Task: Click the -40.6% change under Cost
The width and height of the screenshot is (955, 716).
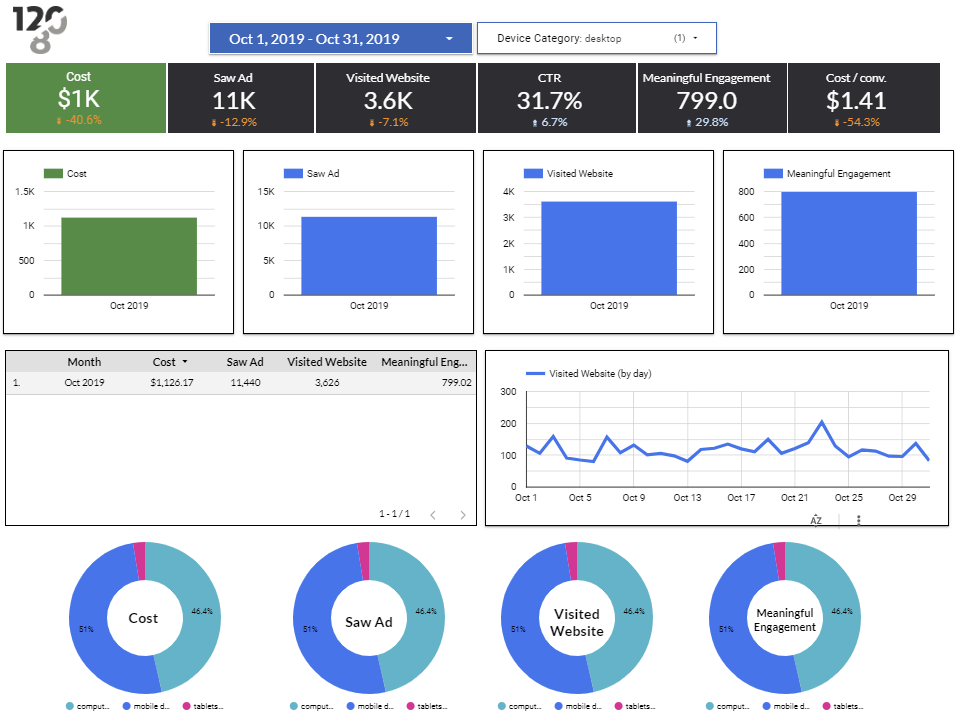Action: coord(80,120)
